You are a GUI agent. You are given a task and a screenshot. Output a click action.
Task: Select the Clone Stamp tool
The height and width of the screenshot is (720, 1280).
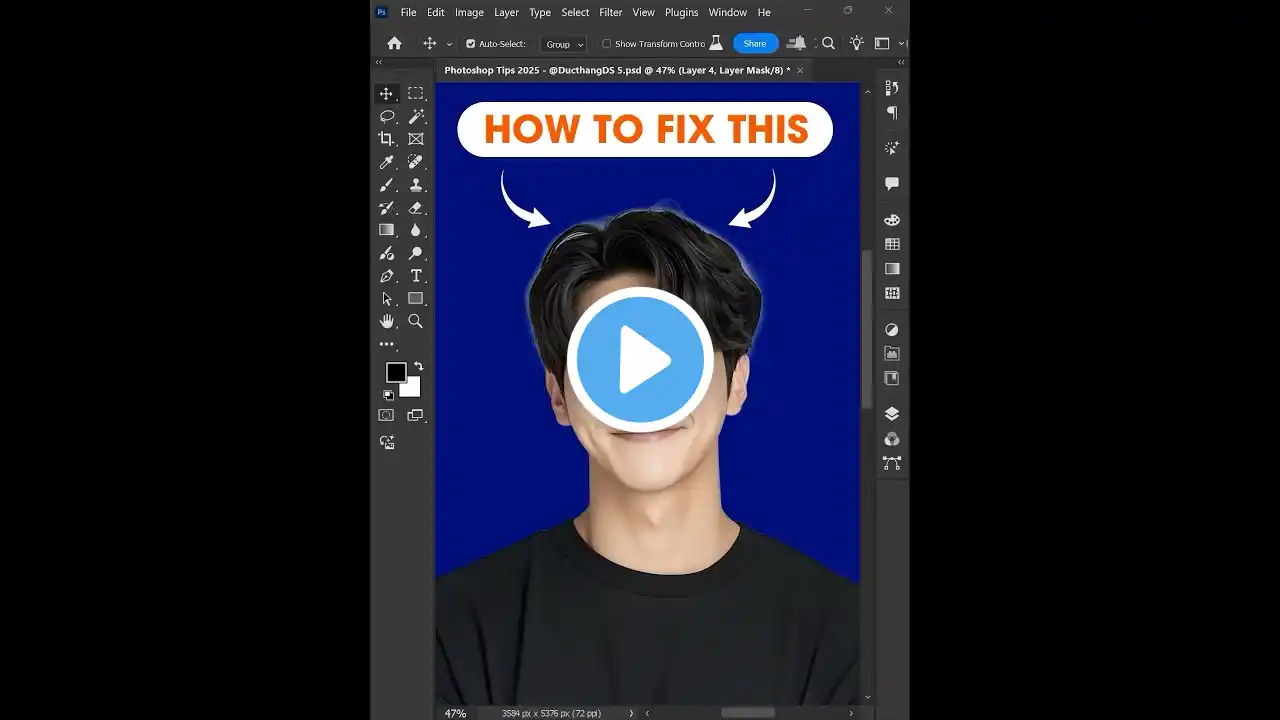[415, 185]
